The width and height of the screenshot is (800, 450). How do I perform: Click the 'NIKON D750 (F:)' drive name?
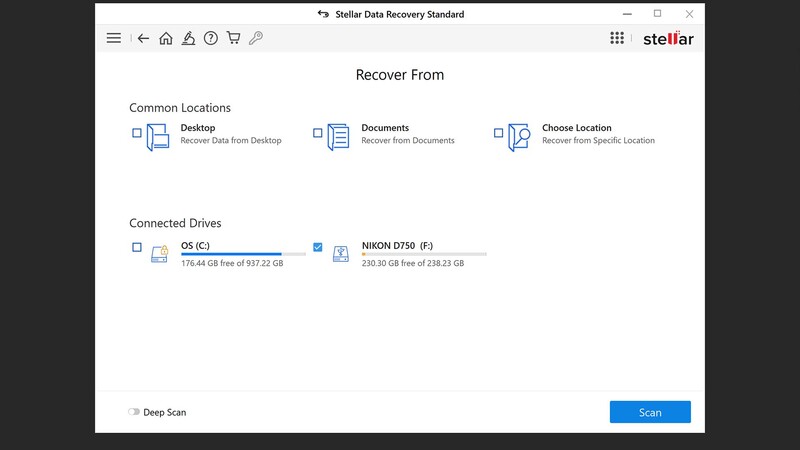pyautogui.click(x=397, y=245)
